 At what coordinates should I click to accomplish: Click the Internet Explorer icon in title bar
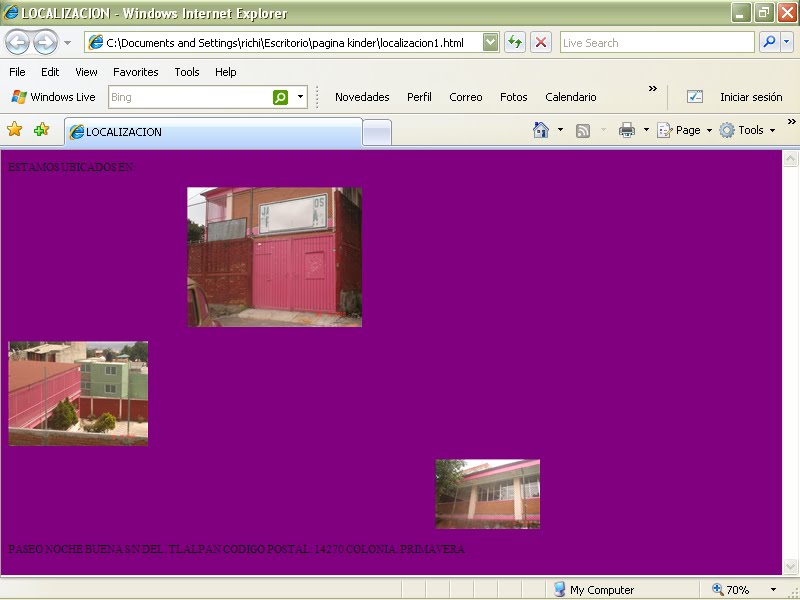coord(10,12)
